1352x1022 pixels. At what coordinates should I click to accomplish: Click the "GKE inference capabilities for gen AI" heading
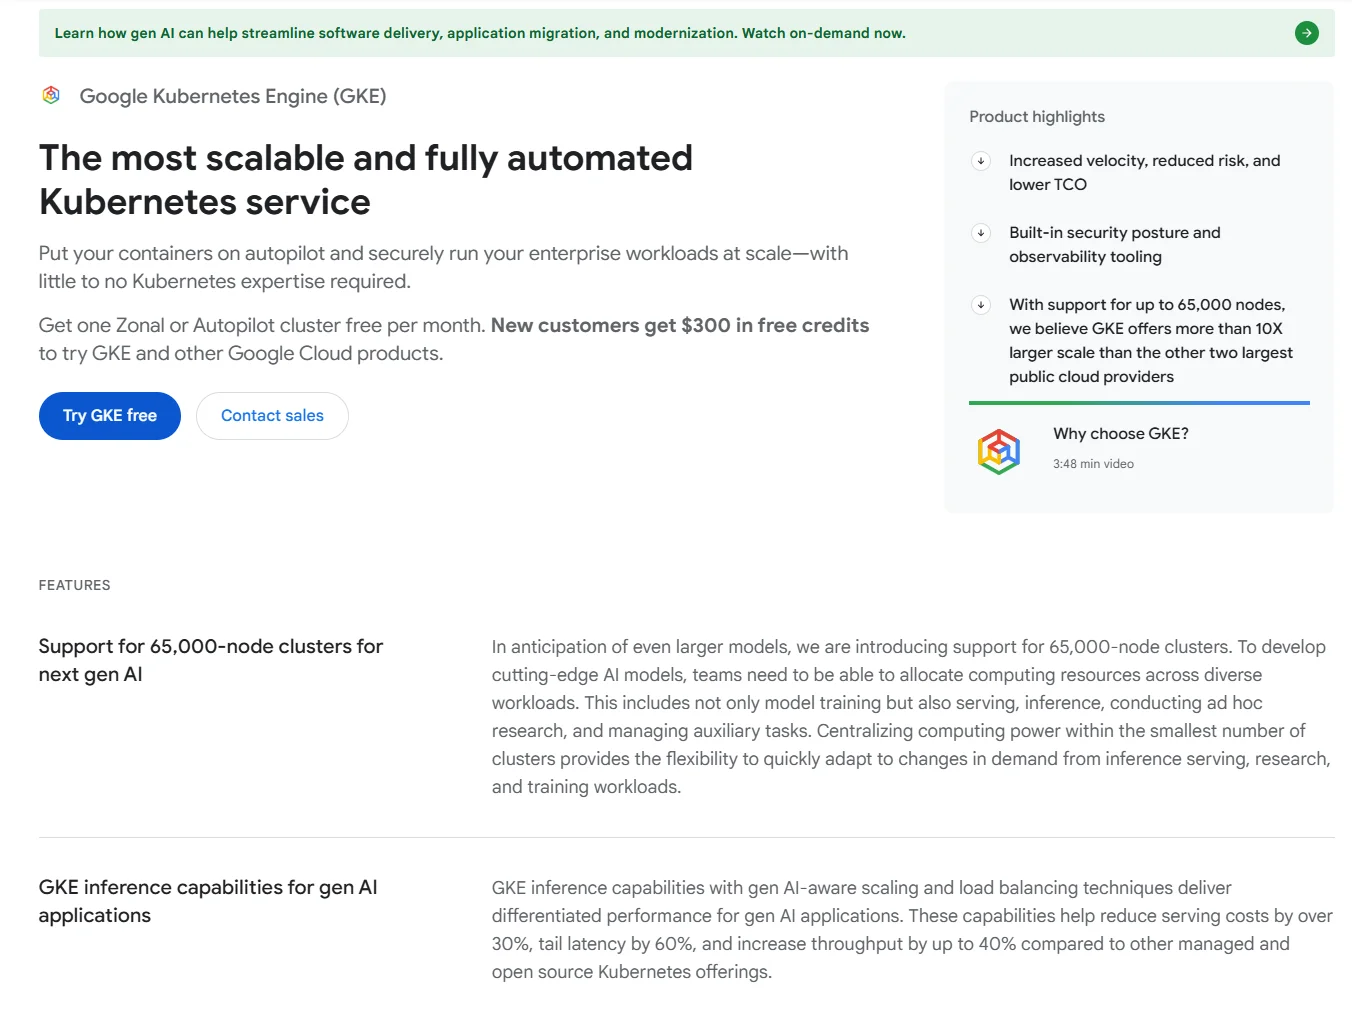click(x=208, y=901)
